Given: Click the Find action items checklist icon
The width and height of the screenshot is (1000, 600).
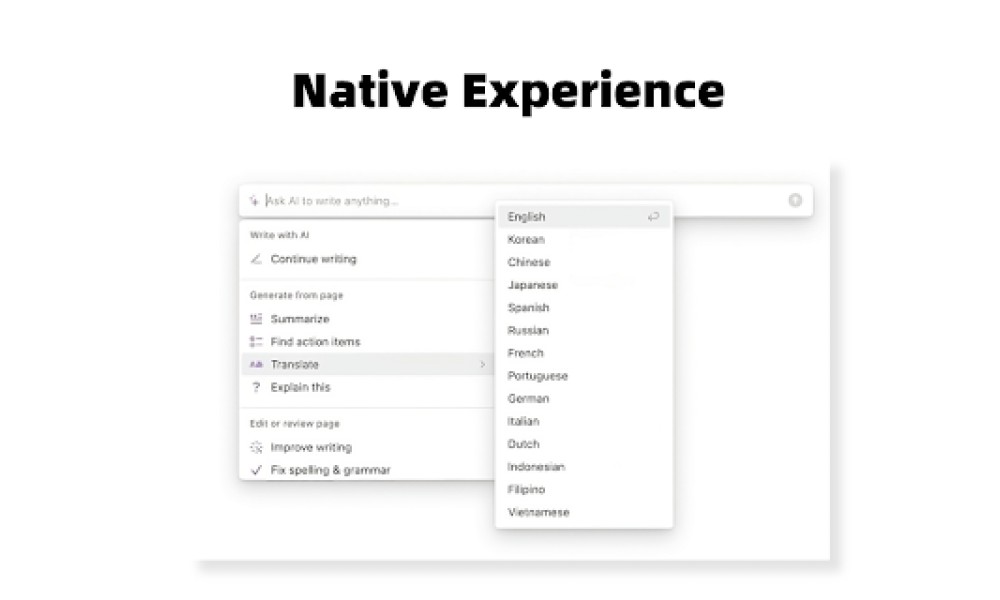Looking at the screenshot, I should pyautogui.click(x=256, y=342).
